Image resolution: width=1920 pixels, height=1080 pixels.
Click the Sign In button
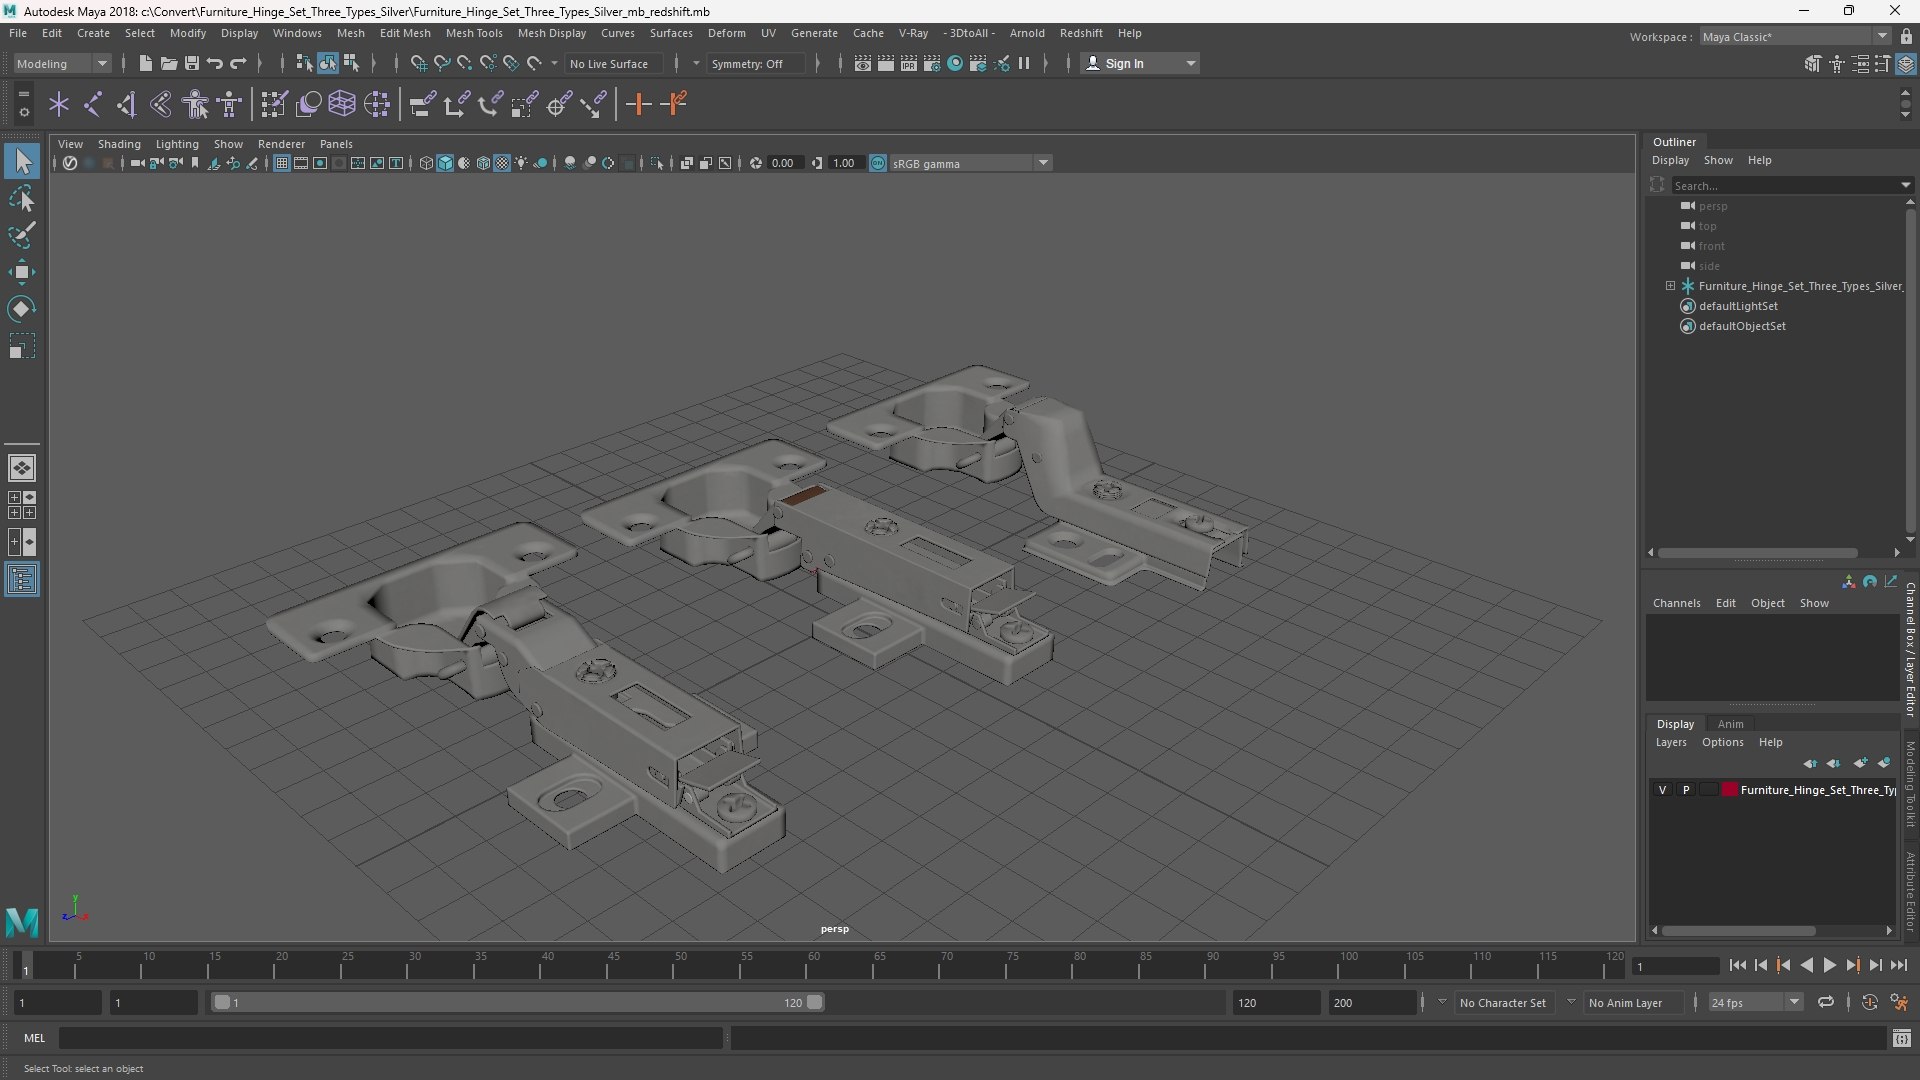(1140, 64)
